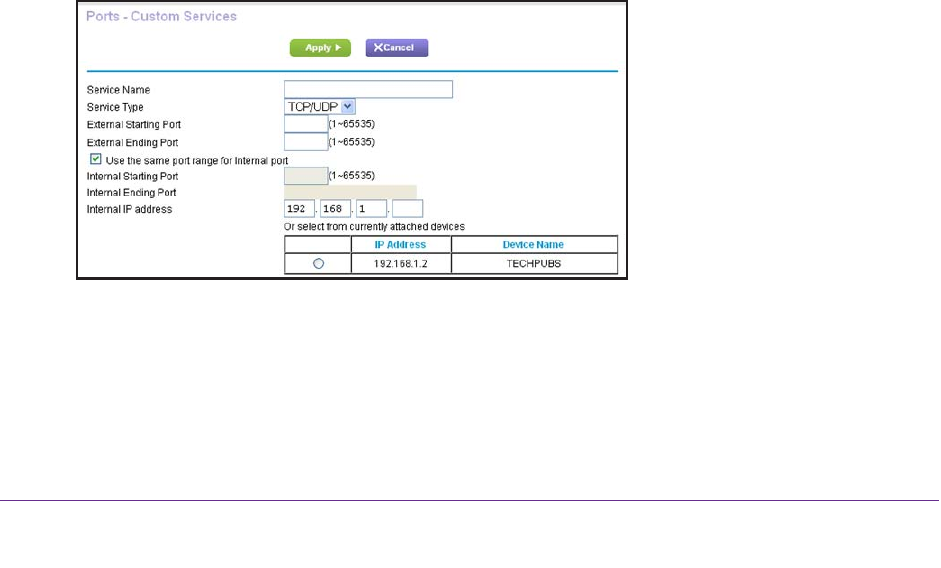The image size is (941, 568).
Task: Click the Ports - Custom Services title
Action: [x=161, y=16]
